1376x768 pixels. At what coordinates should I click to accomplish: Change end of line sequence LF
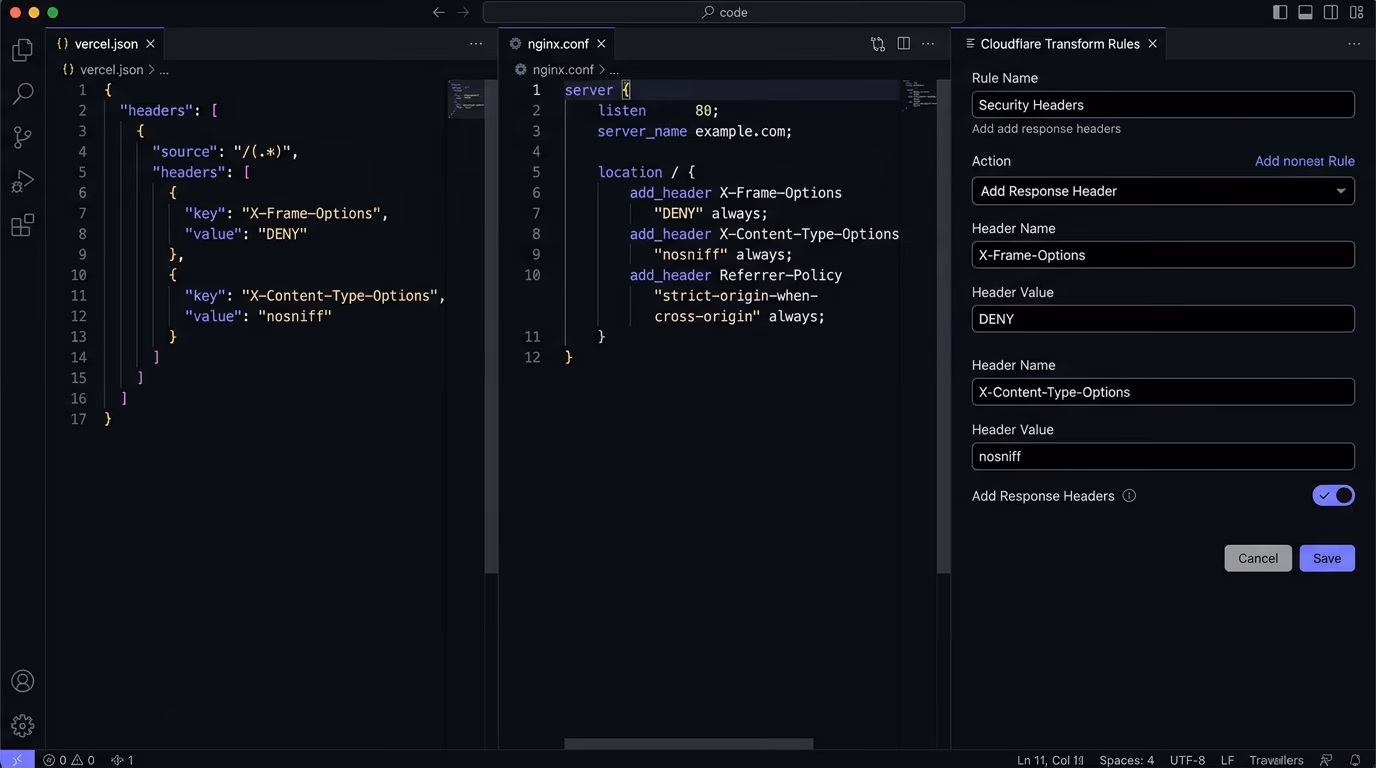(1227, 760)
